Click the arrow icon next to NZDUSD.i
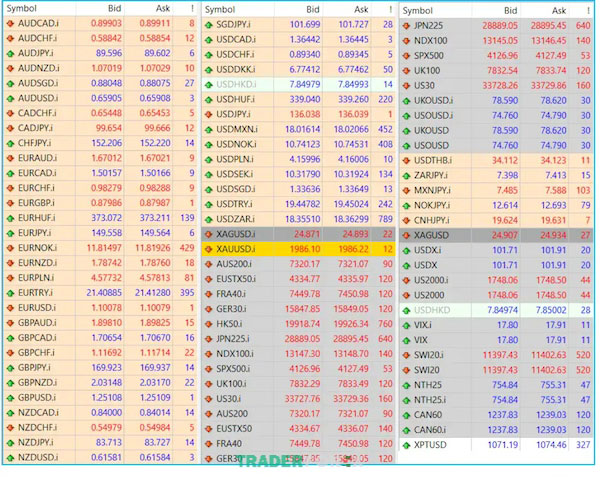Viewport: 600px width, 477px height. coord(10,457)
